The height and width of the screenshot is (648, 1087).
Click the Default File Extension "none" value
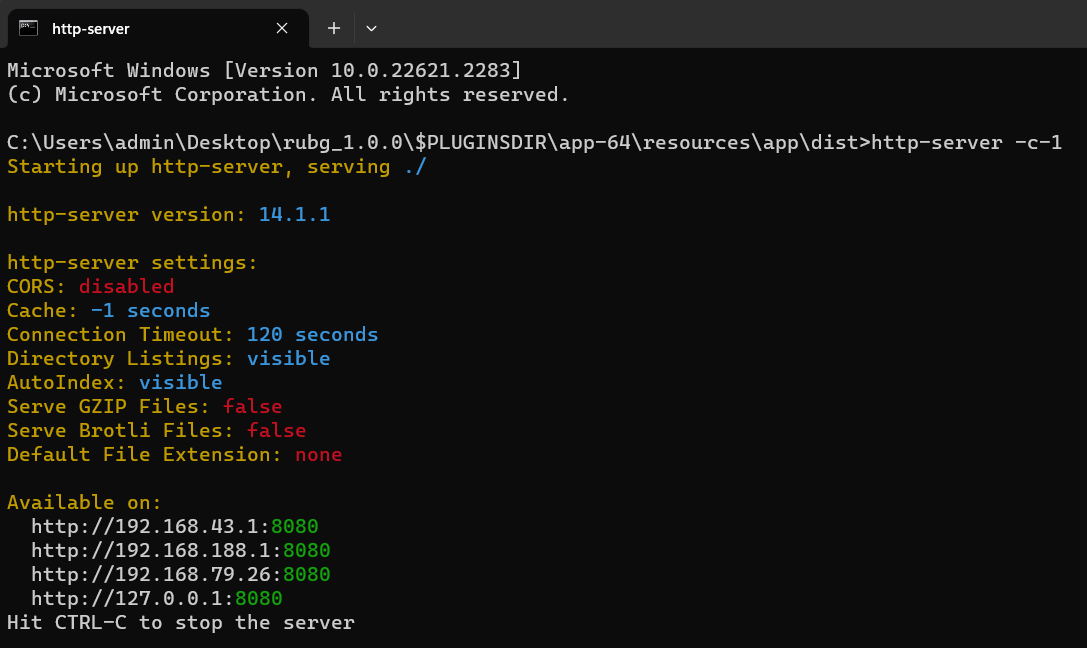(x=318, y=454)
